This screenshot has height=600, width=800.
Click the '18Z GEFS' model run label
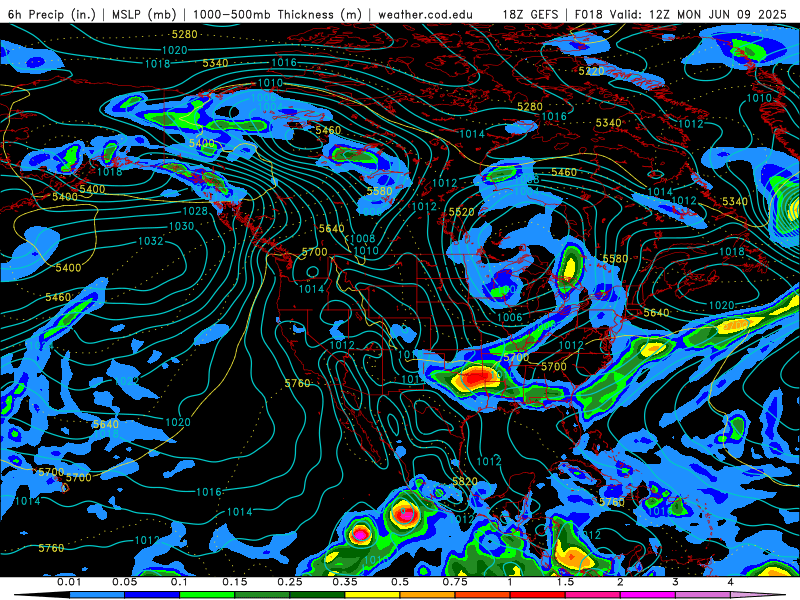click(x=530, y=14)
